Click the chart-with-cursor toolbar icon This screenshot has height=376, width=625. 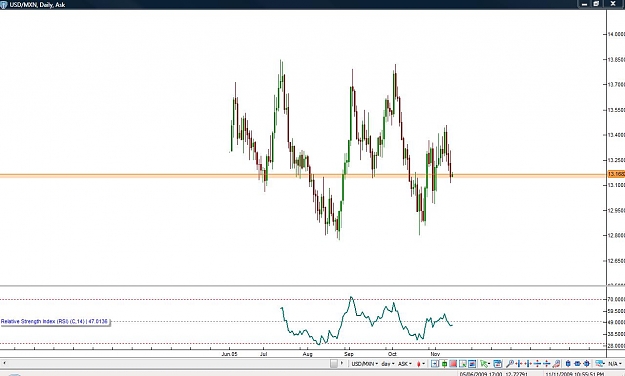463,364
